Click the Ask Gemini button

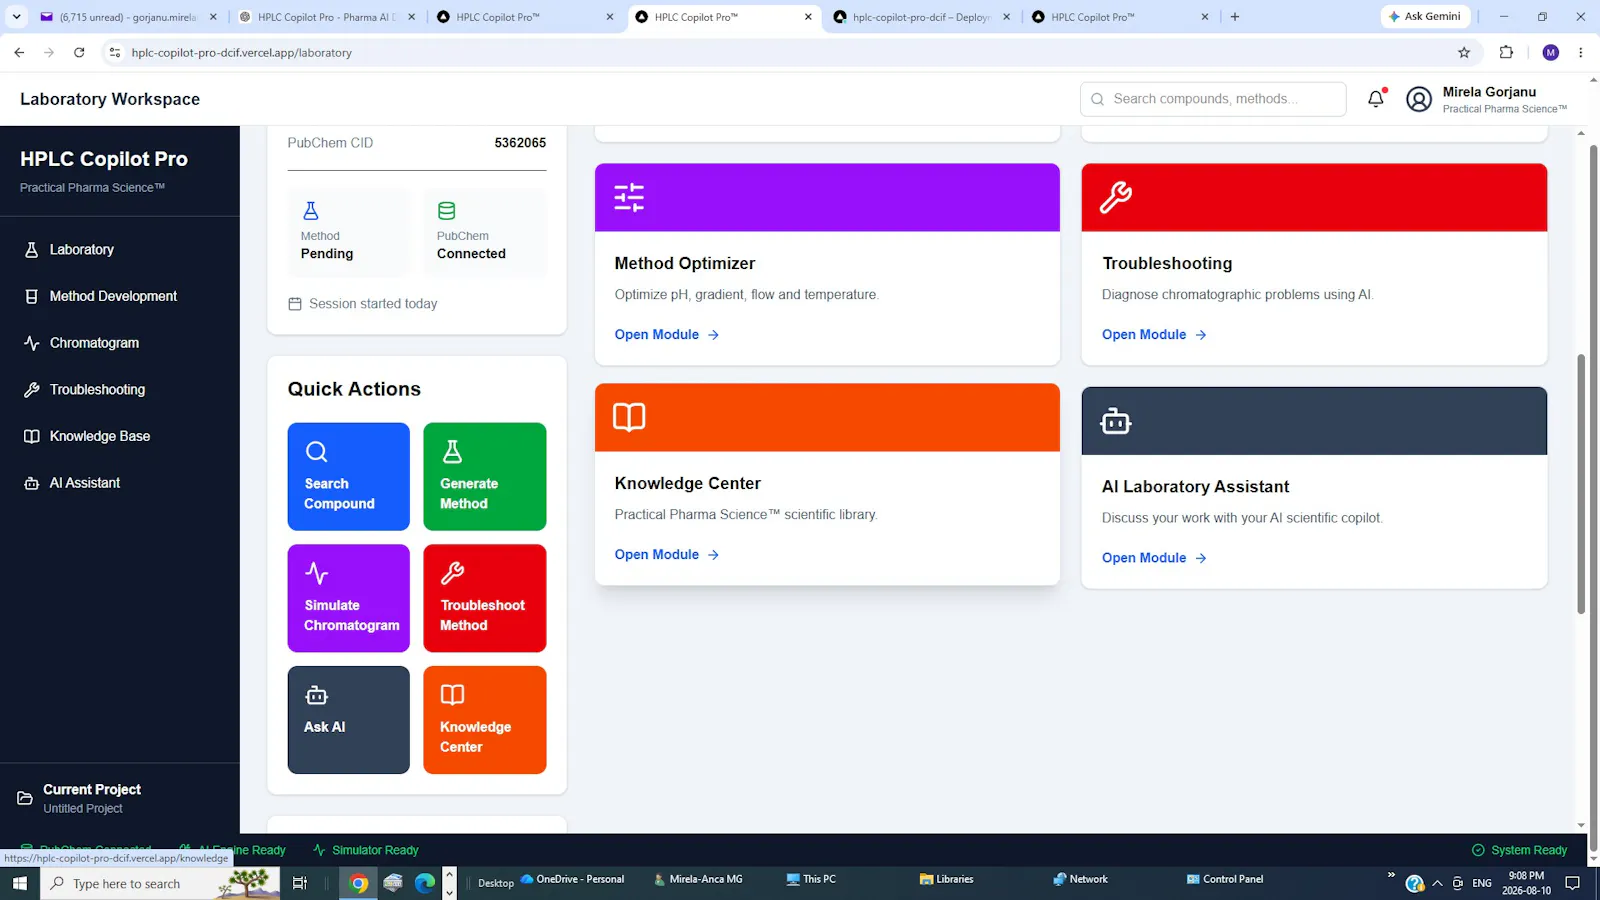1425,17
